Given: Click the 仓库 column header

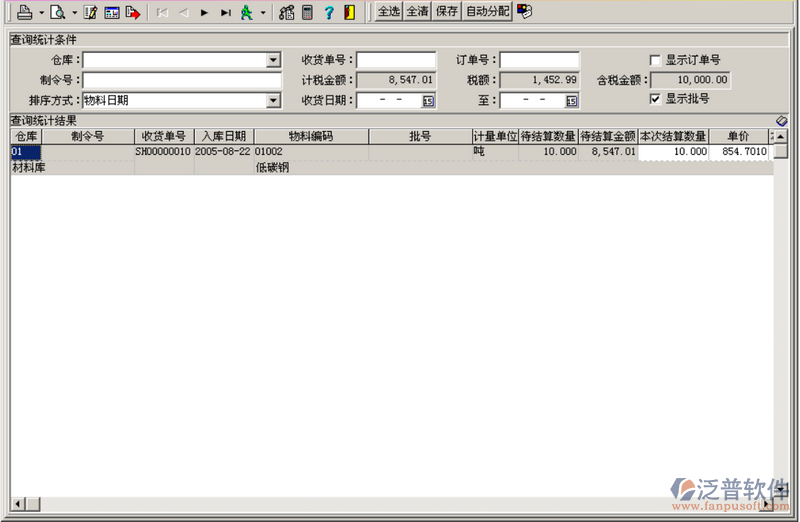Looking at the screenshot, I should click(x=27, y=136).
